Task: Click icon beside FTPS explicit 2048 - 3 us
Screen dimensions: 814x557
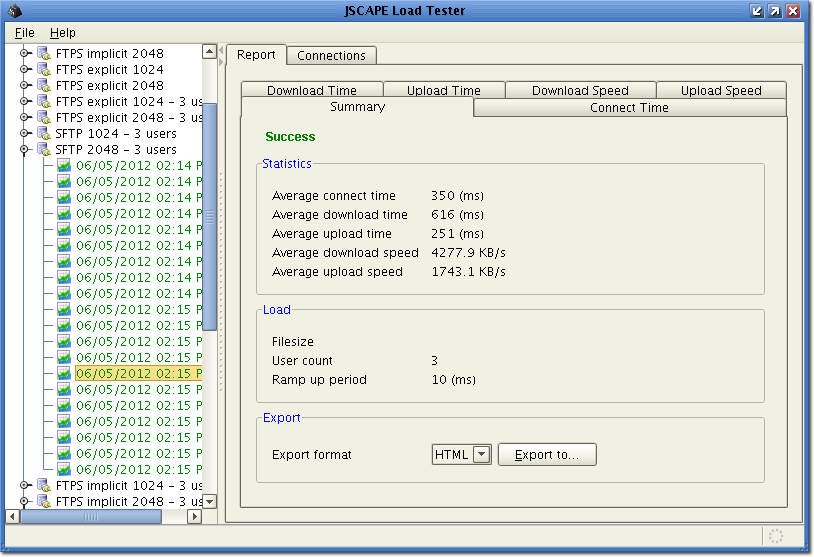Action: tap(44, 118)
